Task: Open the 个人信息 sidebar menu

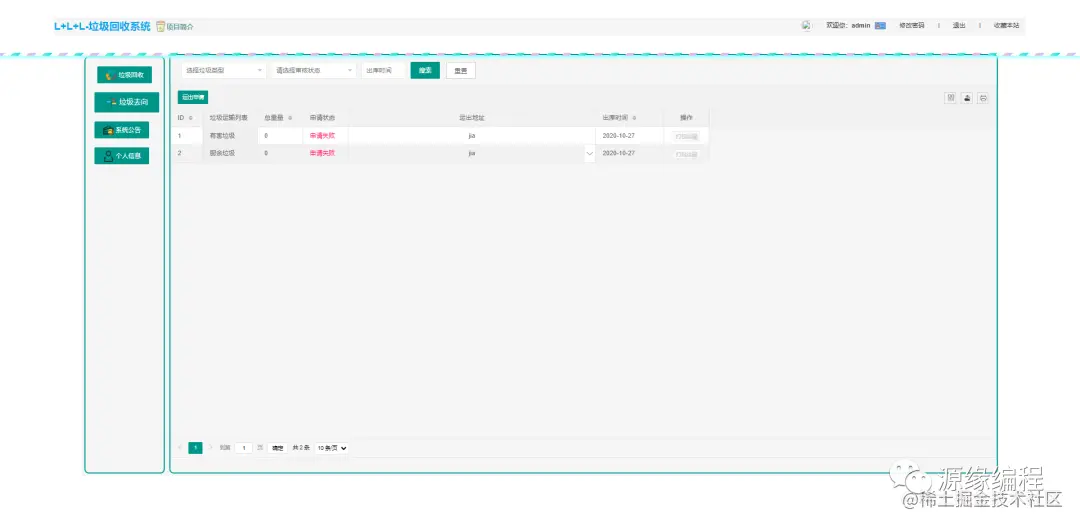Action: tap(122, 156)
